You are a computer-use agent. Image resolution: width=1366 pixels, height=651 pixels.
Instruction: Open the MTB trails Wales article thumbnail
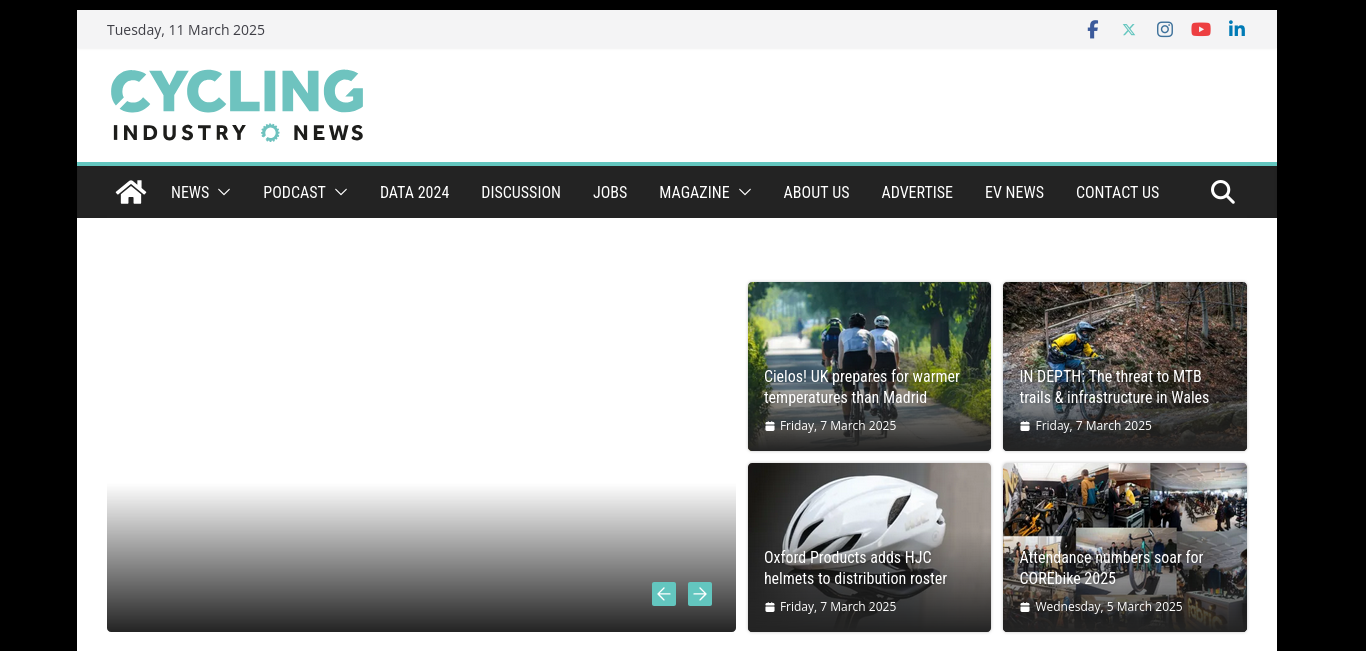(x=1124, y=330)
